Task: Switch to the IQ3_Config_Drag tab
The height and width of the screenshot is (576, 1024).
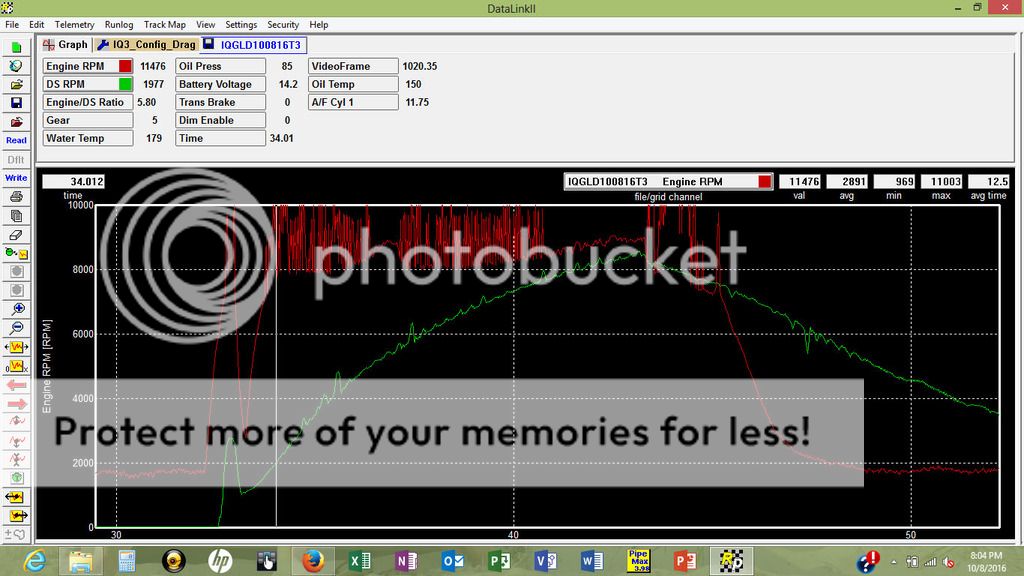Action: pos(146,45)
